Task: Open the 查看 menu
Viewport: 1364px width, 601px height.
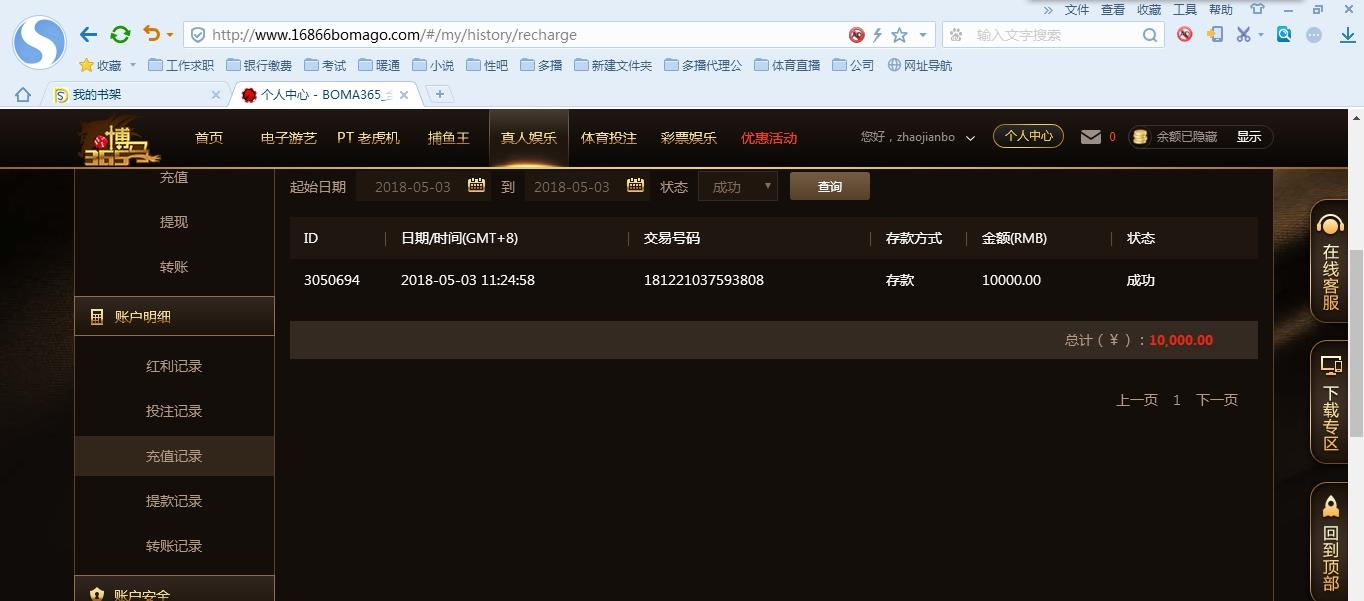Action: [x=1113, y=9]
